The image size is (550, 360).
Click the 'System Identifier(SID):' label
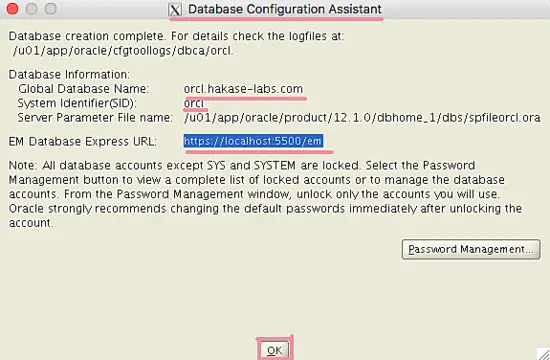(x=77, y=103)
